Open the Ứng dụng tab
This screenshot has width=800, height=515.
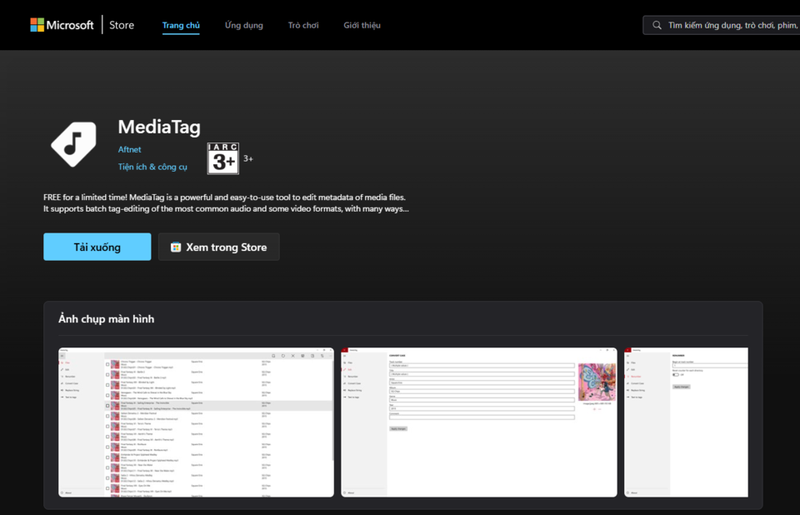(244, 25)
